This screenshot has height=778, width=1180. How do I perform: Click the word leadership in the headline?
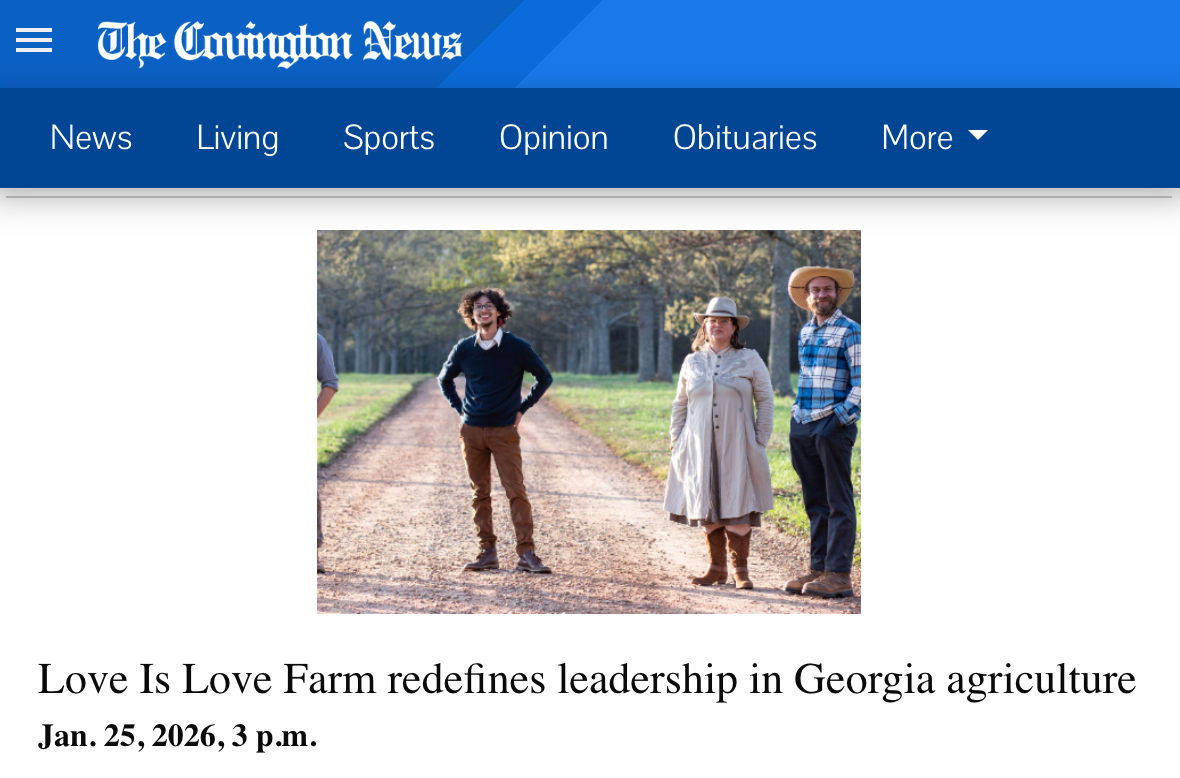[647, 680]
